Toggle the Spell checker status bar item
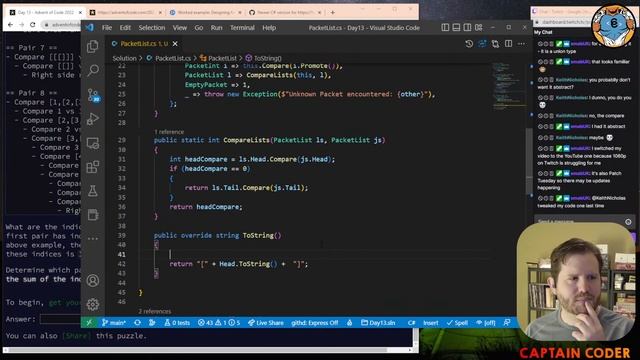Viewport: 640px width, 360px height. tap(457, 322)
